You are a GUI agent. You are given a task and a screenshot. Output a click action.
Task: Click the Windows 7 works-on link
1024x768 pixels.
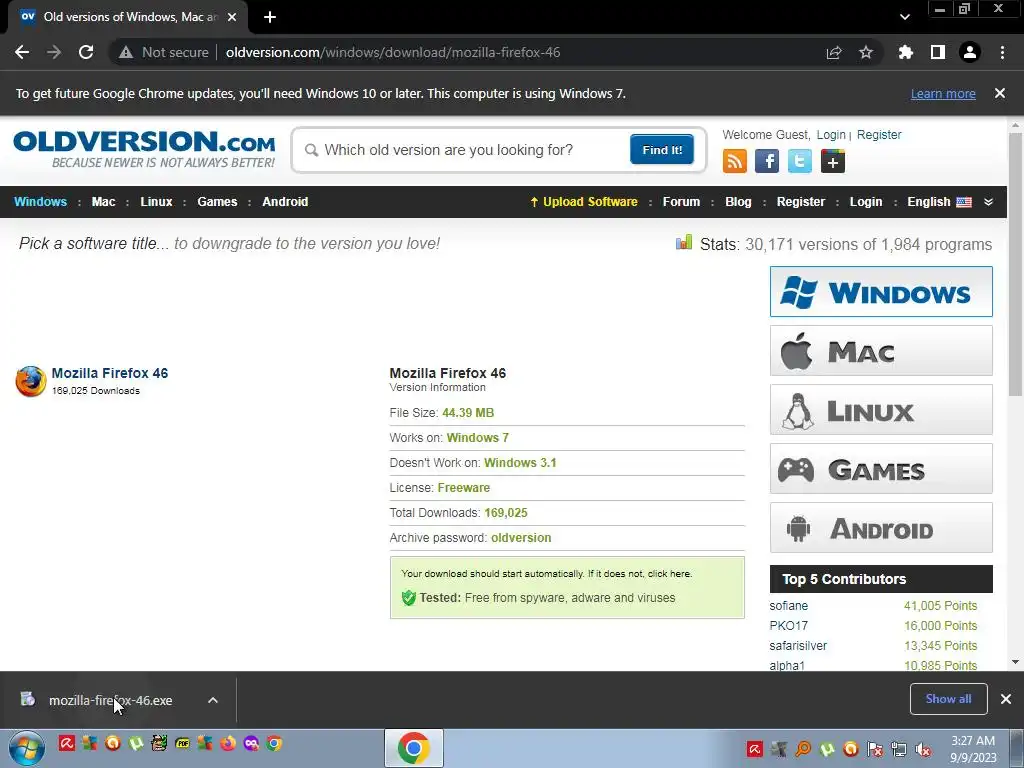[x=477, y=438]
